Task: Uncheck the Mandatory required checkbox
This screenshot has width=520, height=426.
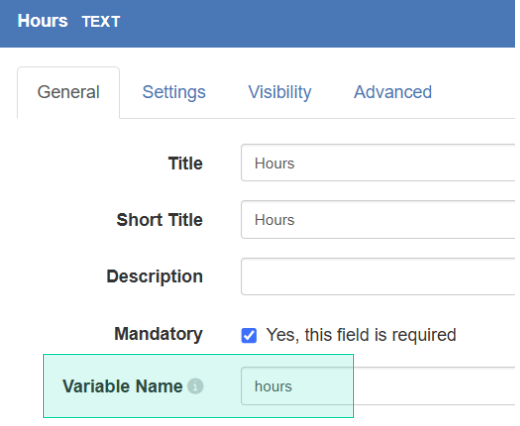Action: tap(249, 335)
